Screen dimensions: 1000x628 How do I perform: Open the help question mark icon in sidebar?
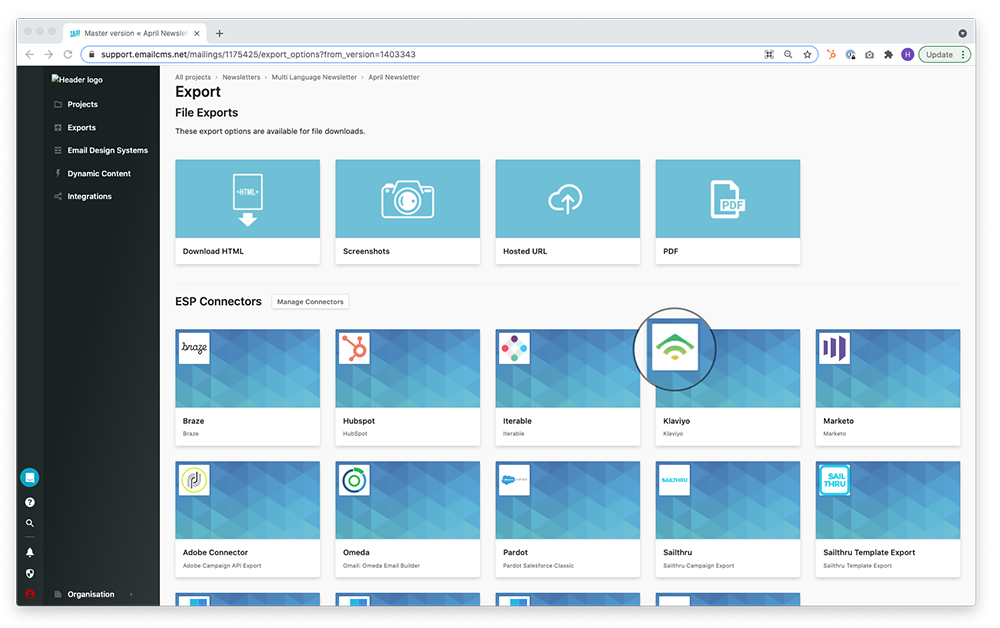point(30,502)
